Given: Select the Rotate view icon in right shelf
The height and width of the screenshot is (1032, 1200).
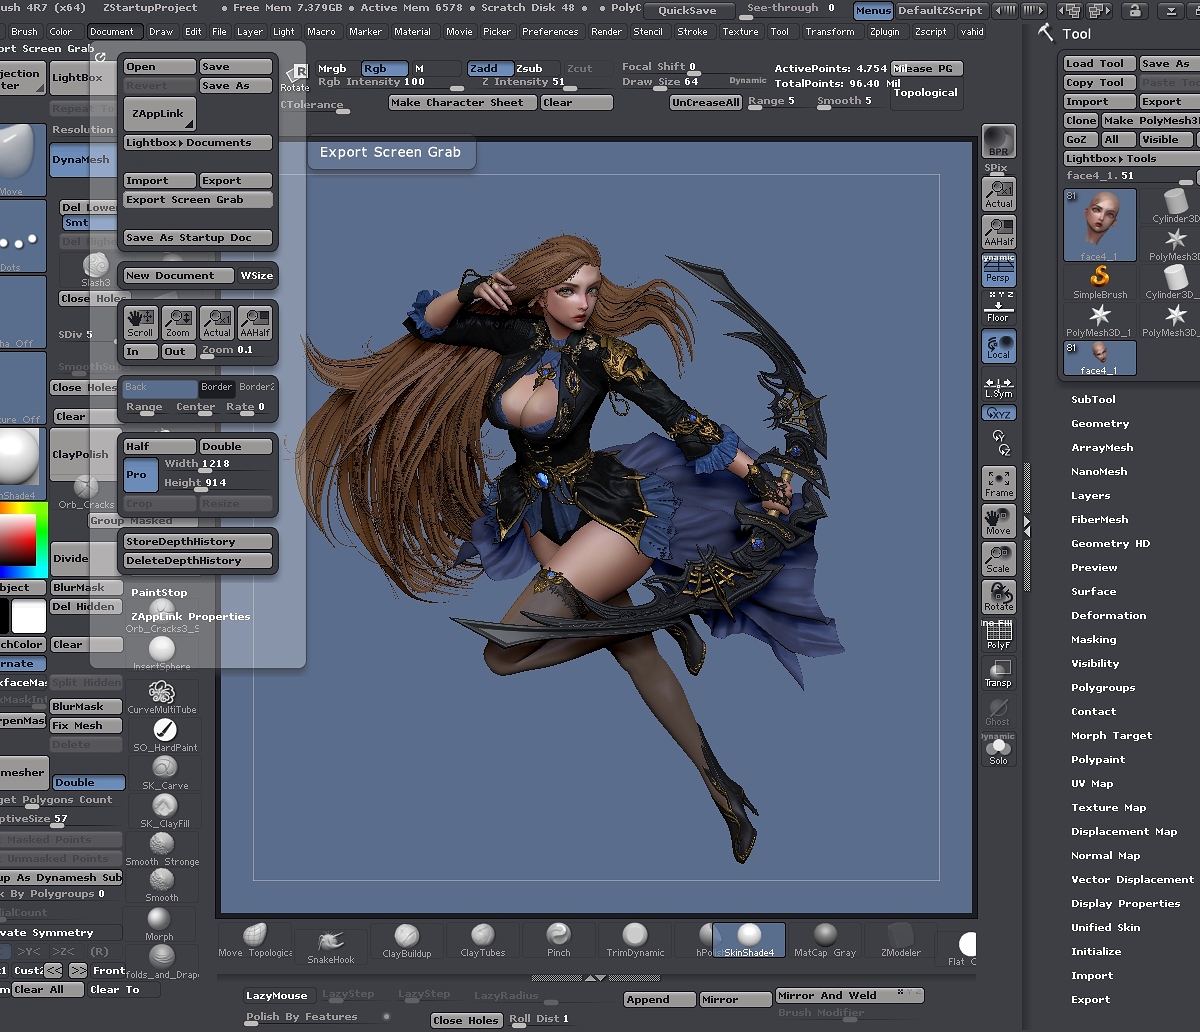Looking at the screenshot, I should click(x=998, y=596).
